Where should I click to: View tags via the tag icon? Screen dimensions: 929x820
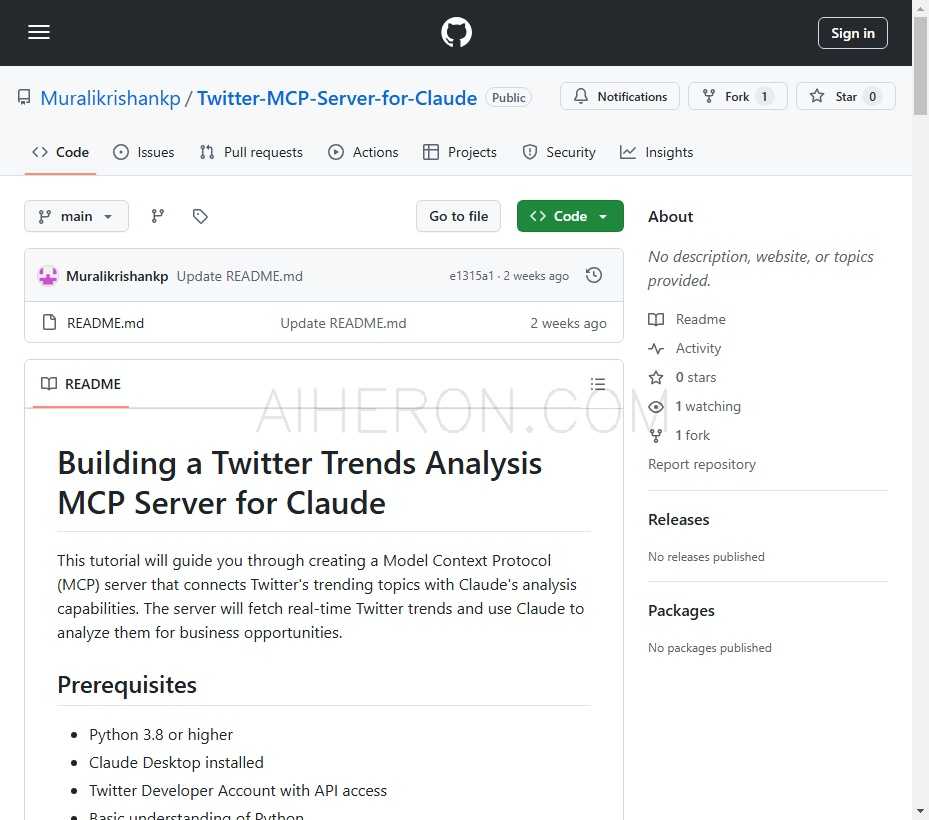200,216
